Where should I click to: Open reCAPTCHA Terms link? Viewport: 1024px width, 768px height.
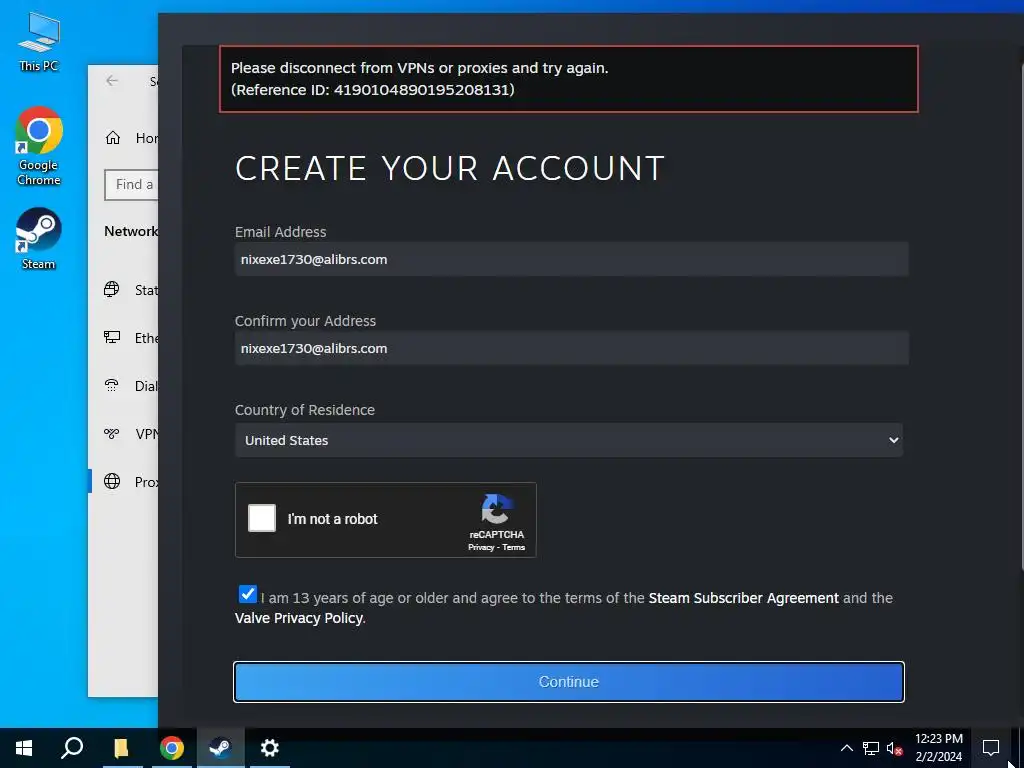513,547
